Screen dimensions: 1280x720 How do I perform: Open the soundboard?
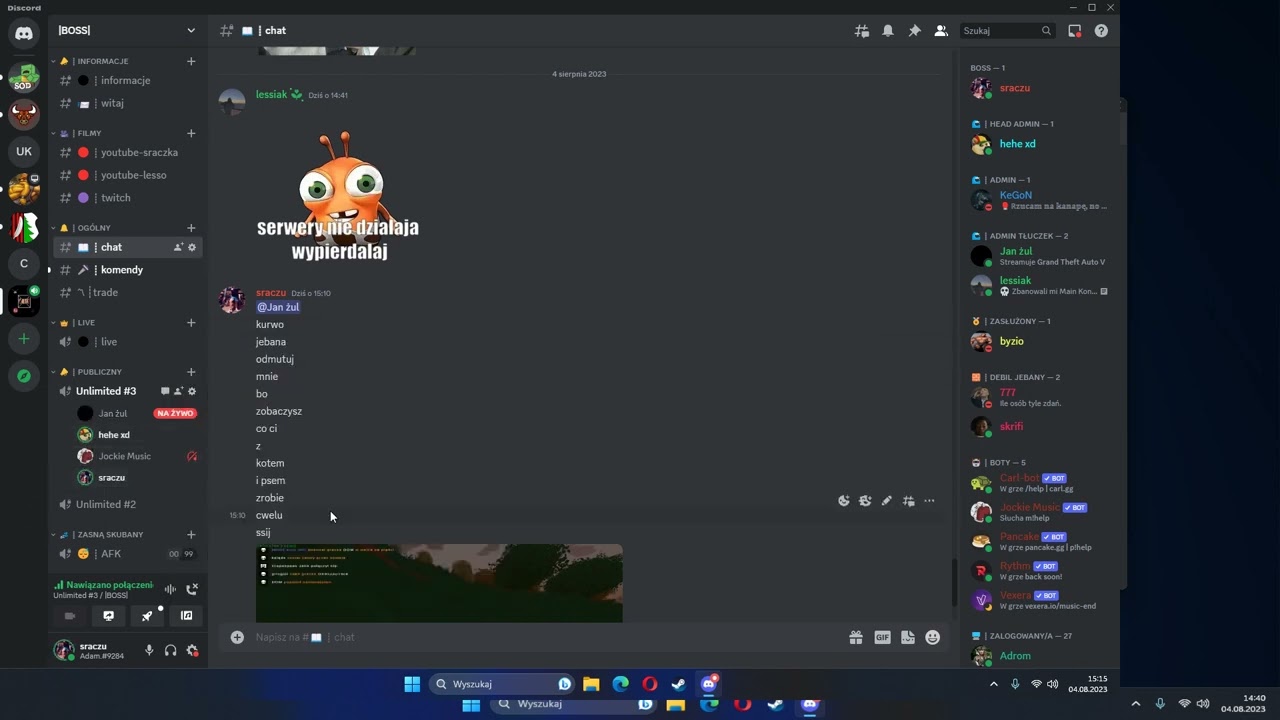[x=186, y=616]
